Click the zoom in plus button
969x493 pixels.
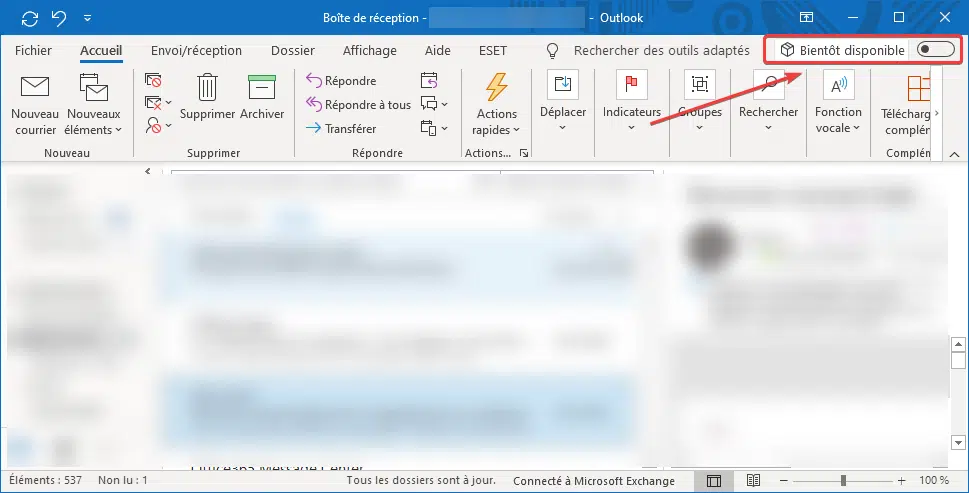tap(902, 481)
